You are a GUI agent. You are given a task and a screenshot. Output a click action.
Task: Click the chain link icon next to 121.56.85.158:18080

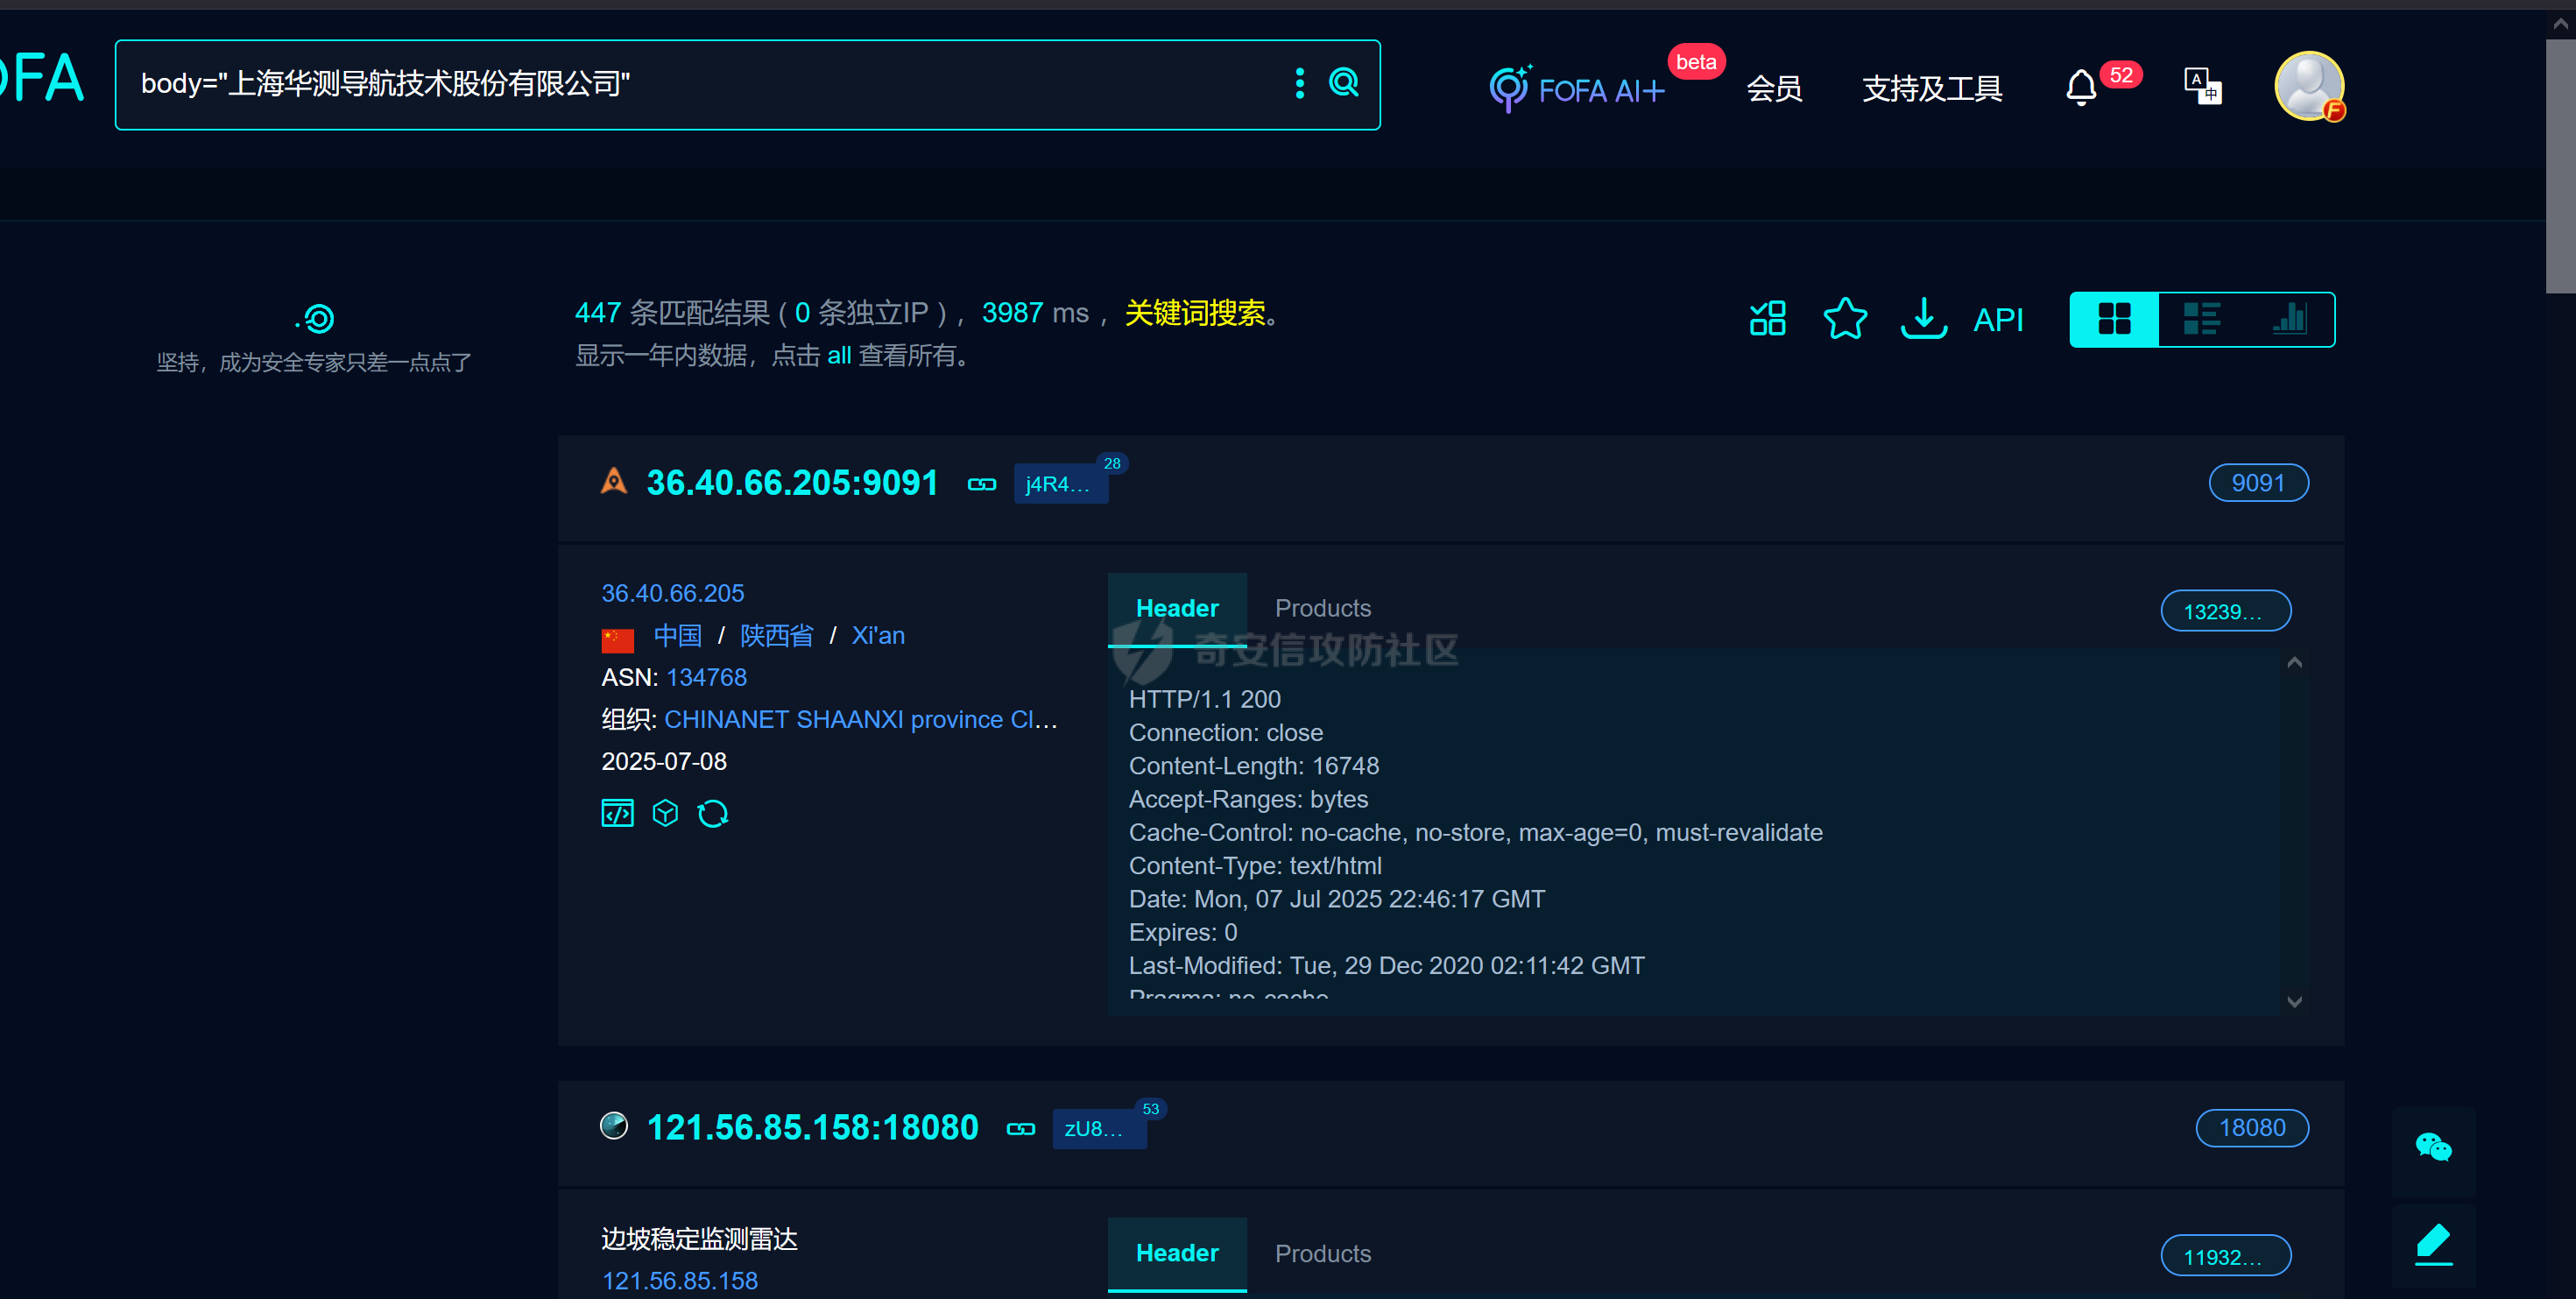pos(1020,1129)
